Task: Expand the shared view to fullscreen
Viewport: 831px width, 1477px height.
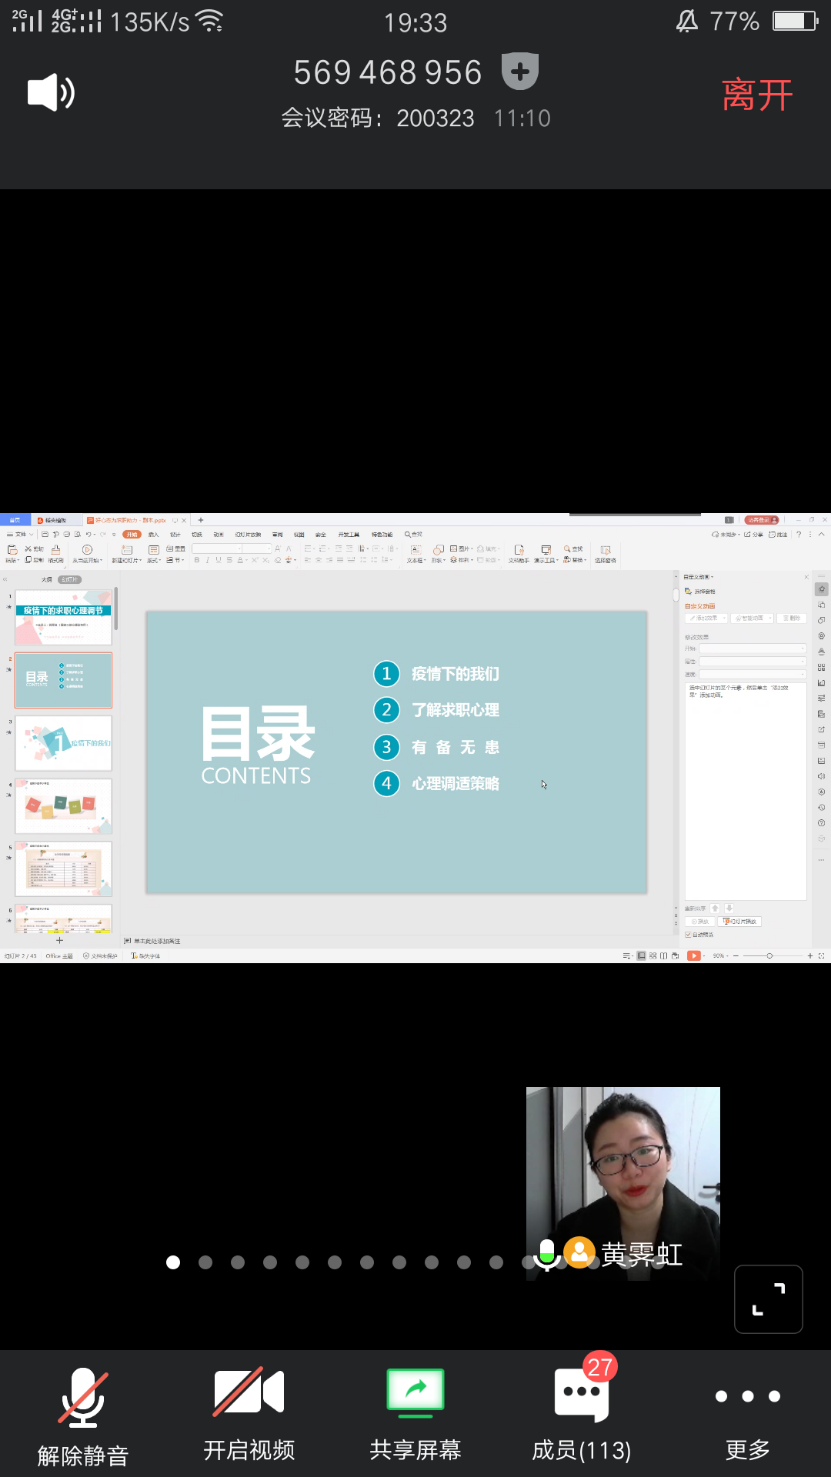Action: point(769,1299)
